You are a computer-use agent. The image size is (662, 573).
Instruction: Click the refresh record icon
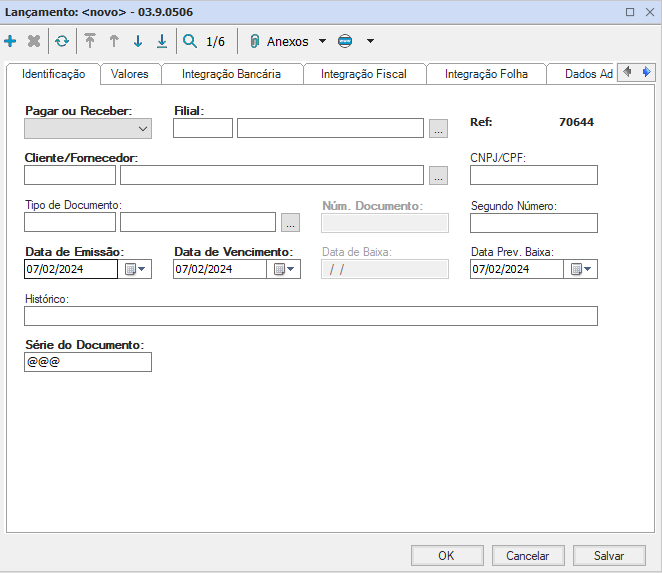point(62,41)
